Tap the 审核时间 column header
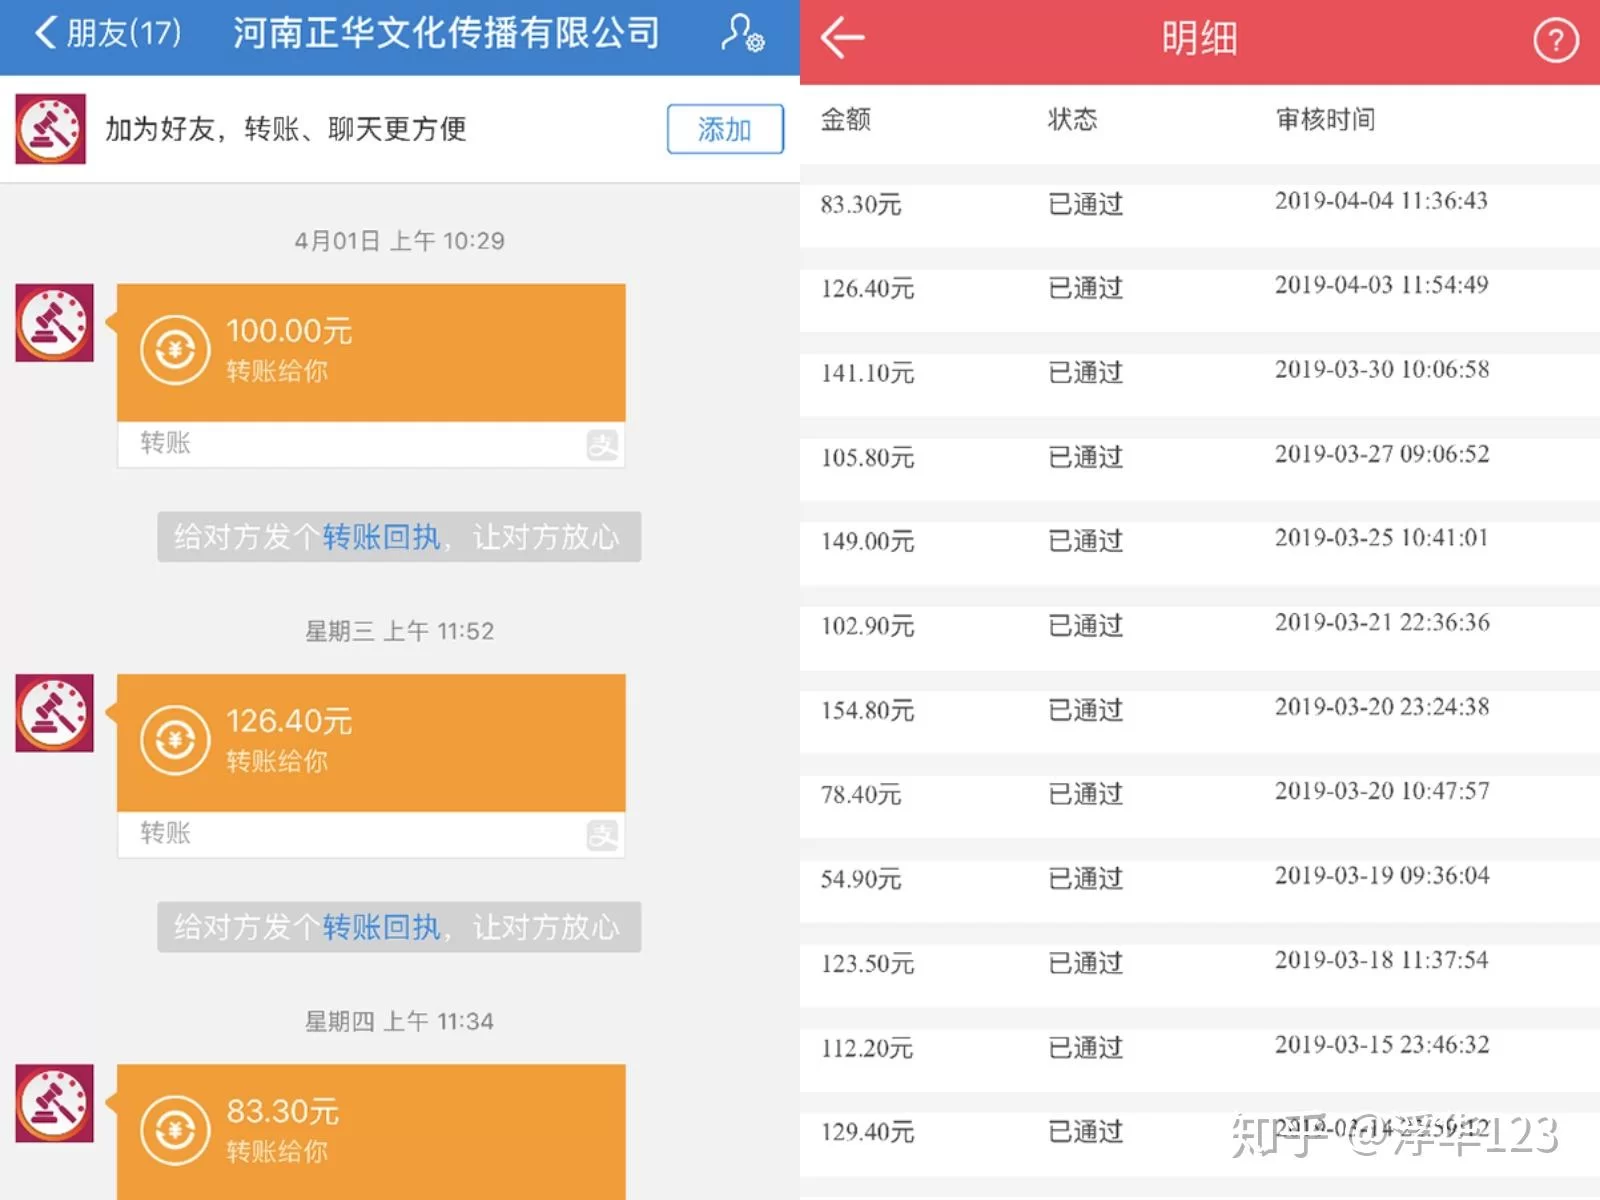This screenshot has height=1200, width=1600. click(1325, 120)
